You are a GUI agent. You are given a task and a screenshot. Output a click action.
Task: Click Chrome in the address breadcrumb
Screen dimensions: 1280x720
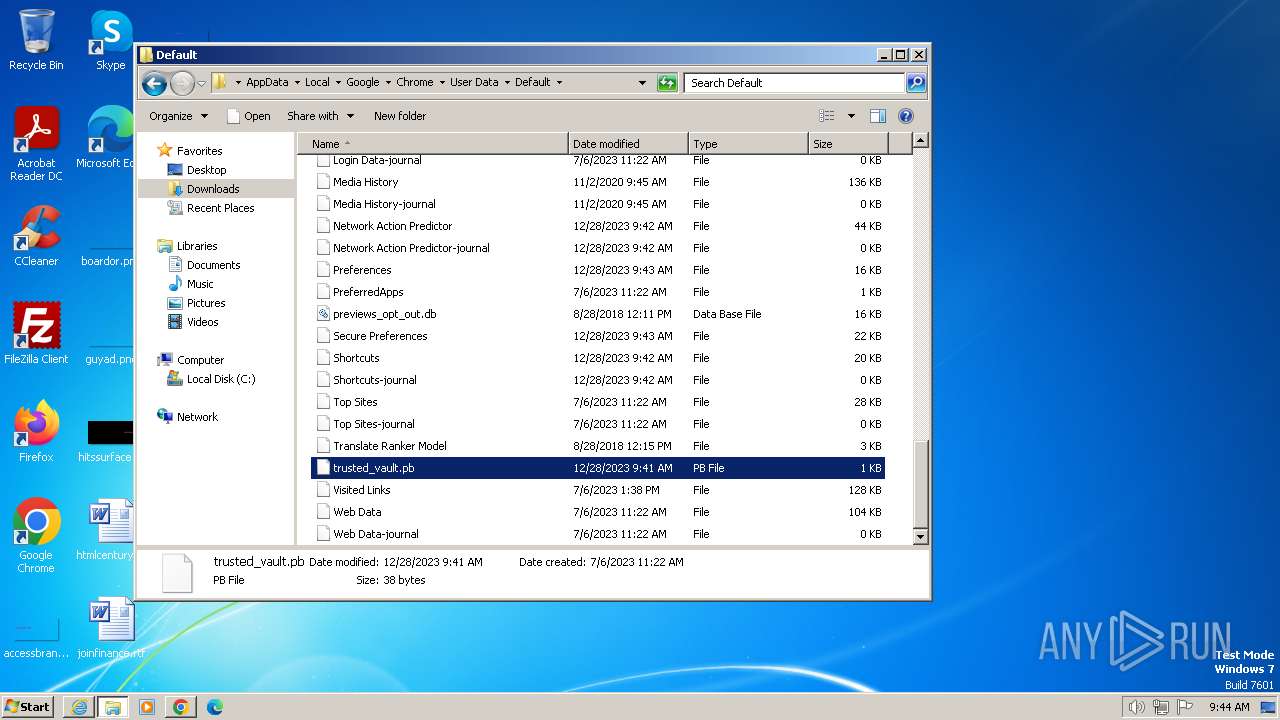point(414,83)
